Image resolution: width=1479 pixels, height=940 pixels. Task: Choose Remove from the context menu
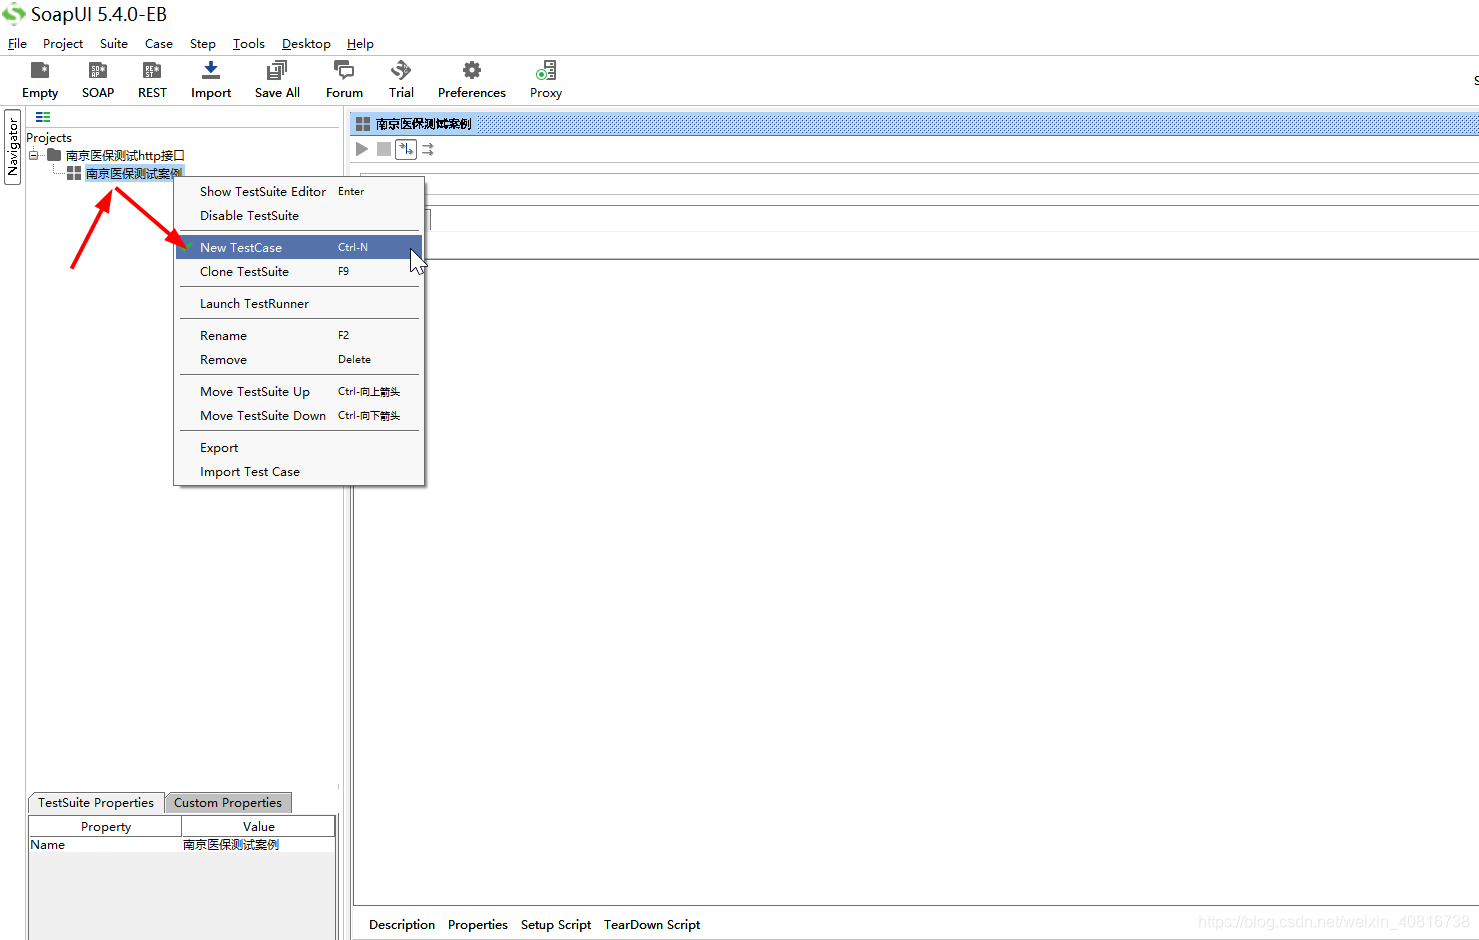click(299, 359)
